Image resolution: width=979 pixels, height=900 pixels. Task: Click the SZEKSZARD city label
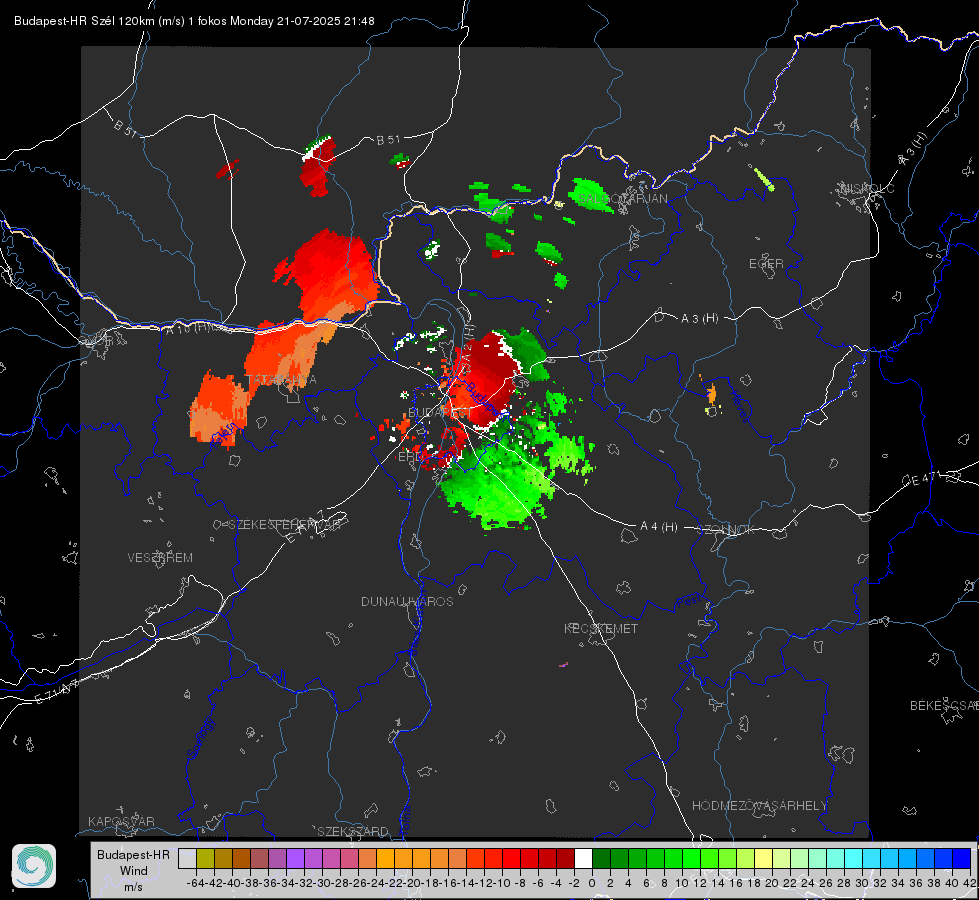pyautogui.click(x=353, y=831)
